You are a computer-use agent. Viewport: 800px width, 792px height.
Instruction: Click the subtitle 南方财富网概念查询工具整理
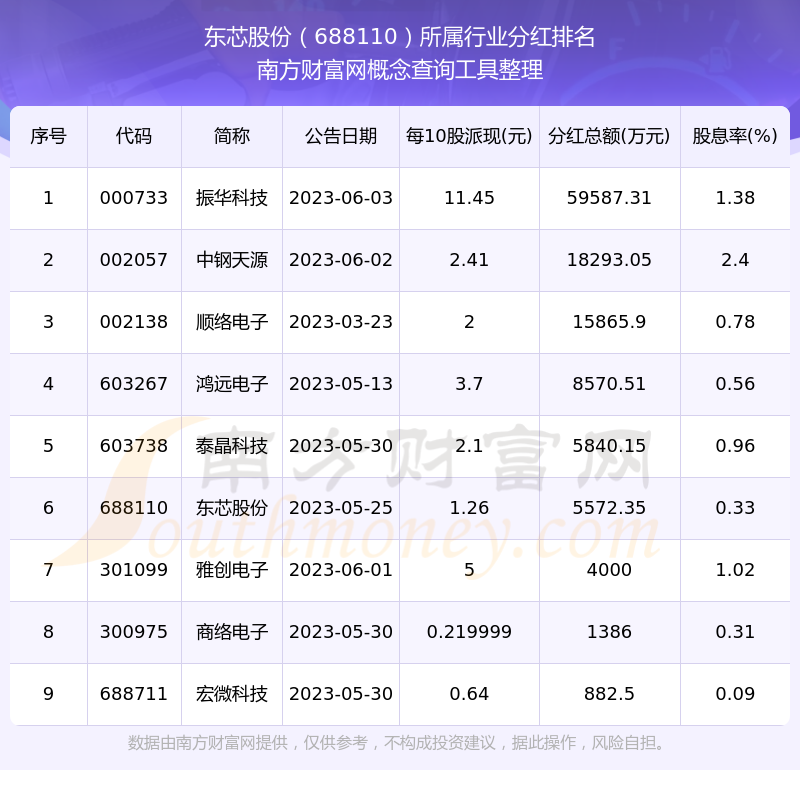pyautogui.click(x=399, y=70)
